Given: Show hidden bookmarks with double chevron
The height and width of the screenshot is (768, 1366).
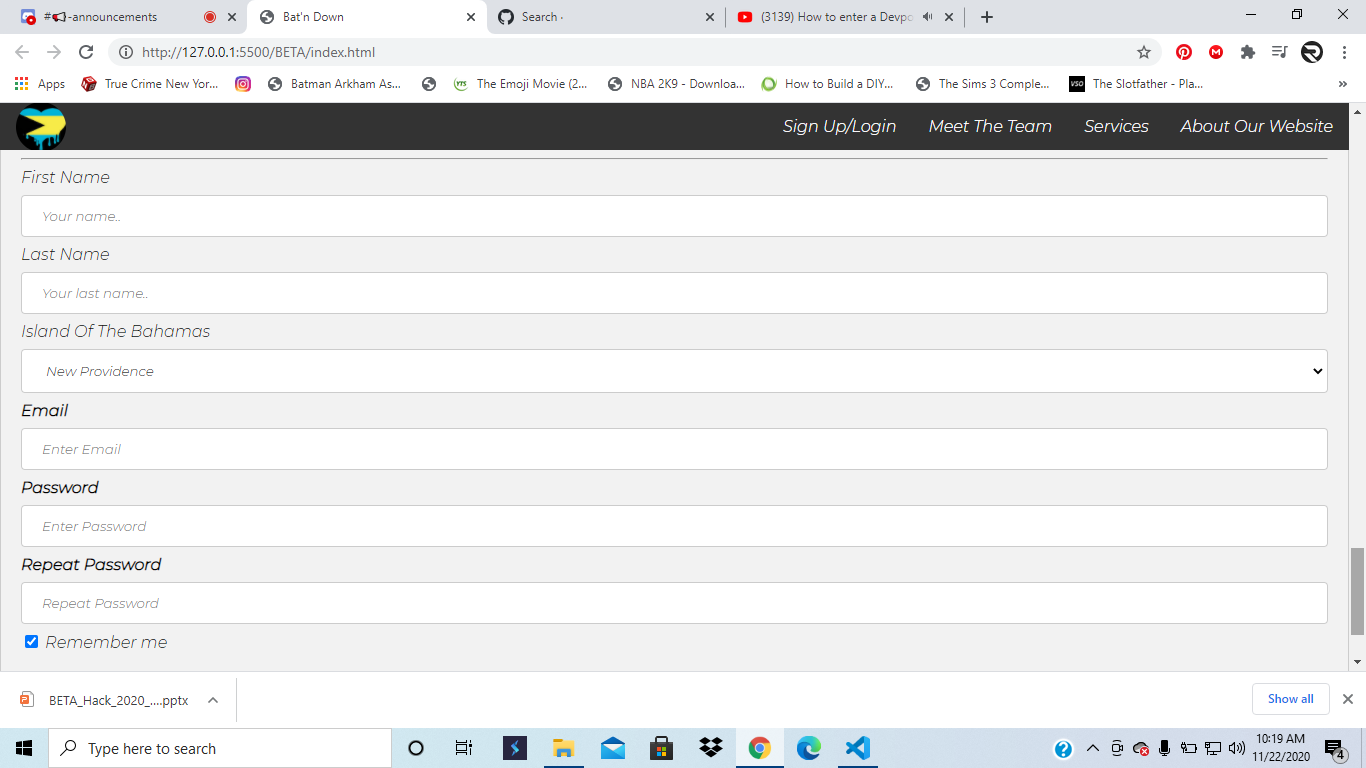Looking at the screenshot, I should (x=1342, y=84).
